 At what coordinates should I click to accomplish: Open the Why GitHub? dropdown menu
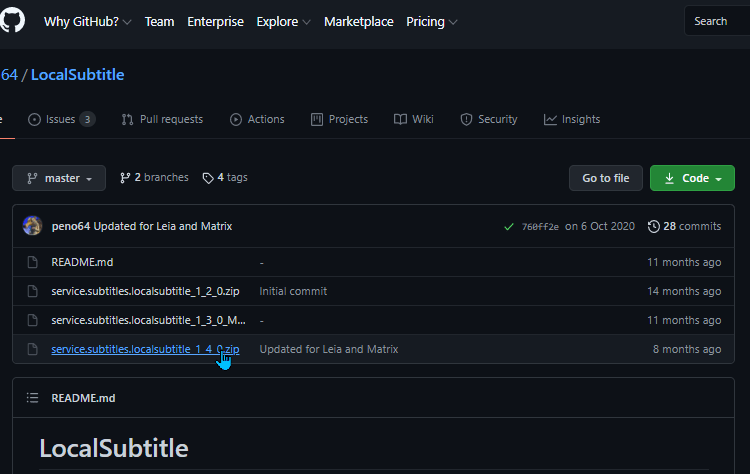(88, 22)
